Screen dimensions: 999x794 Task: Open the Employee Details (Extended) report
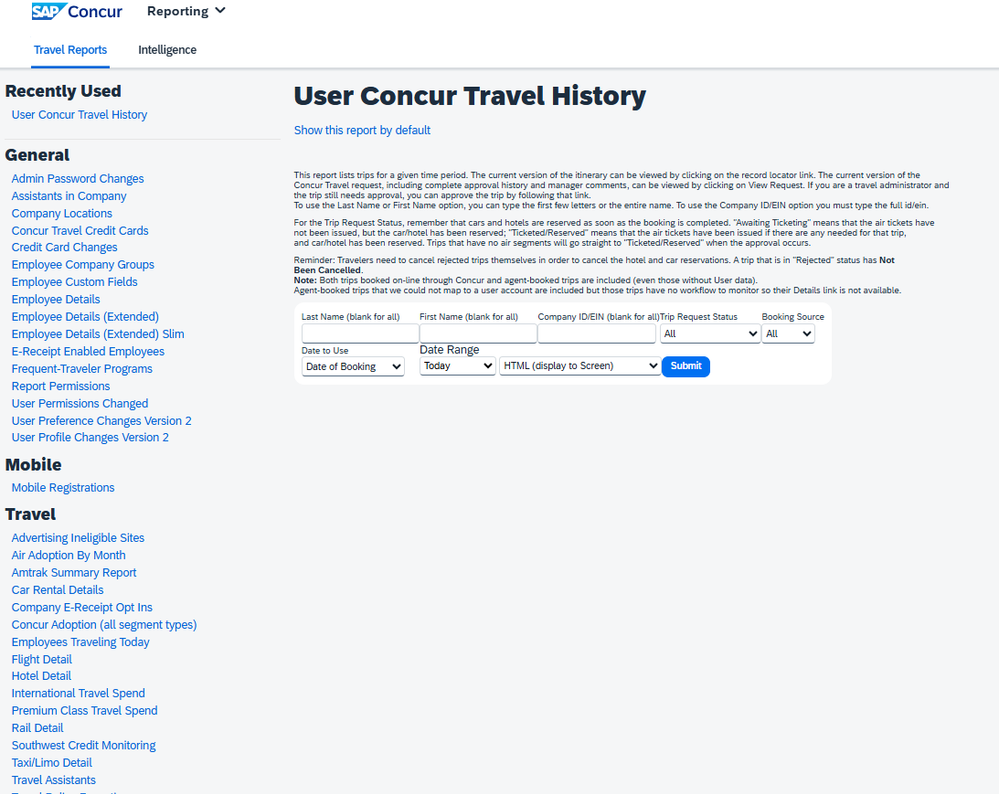click(85, 317)
